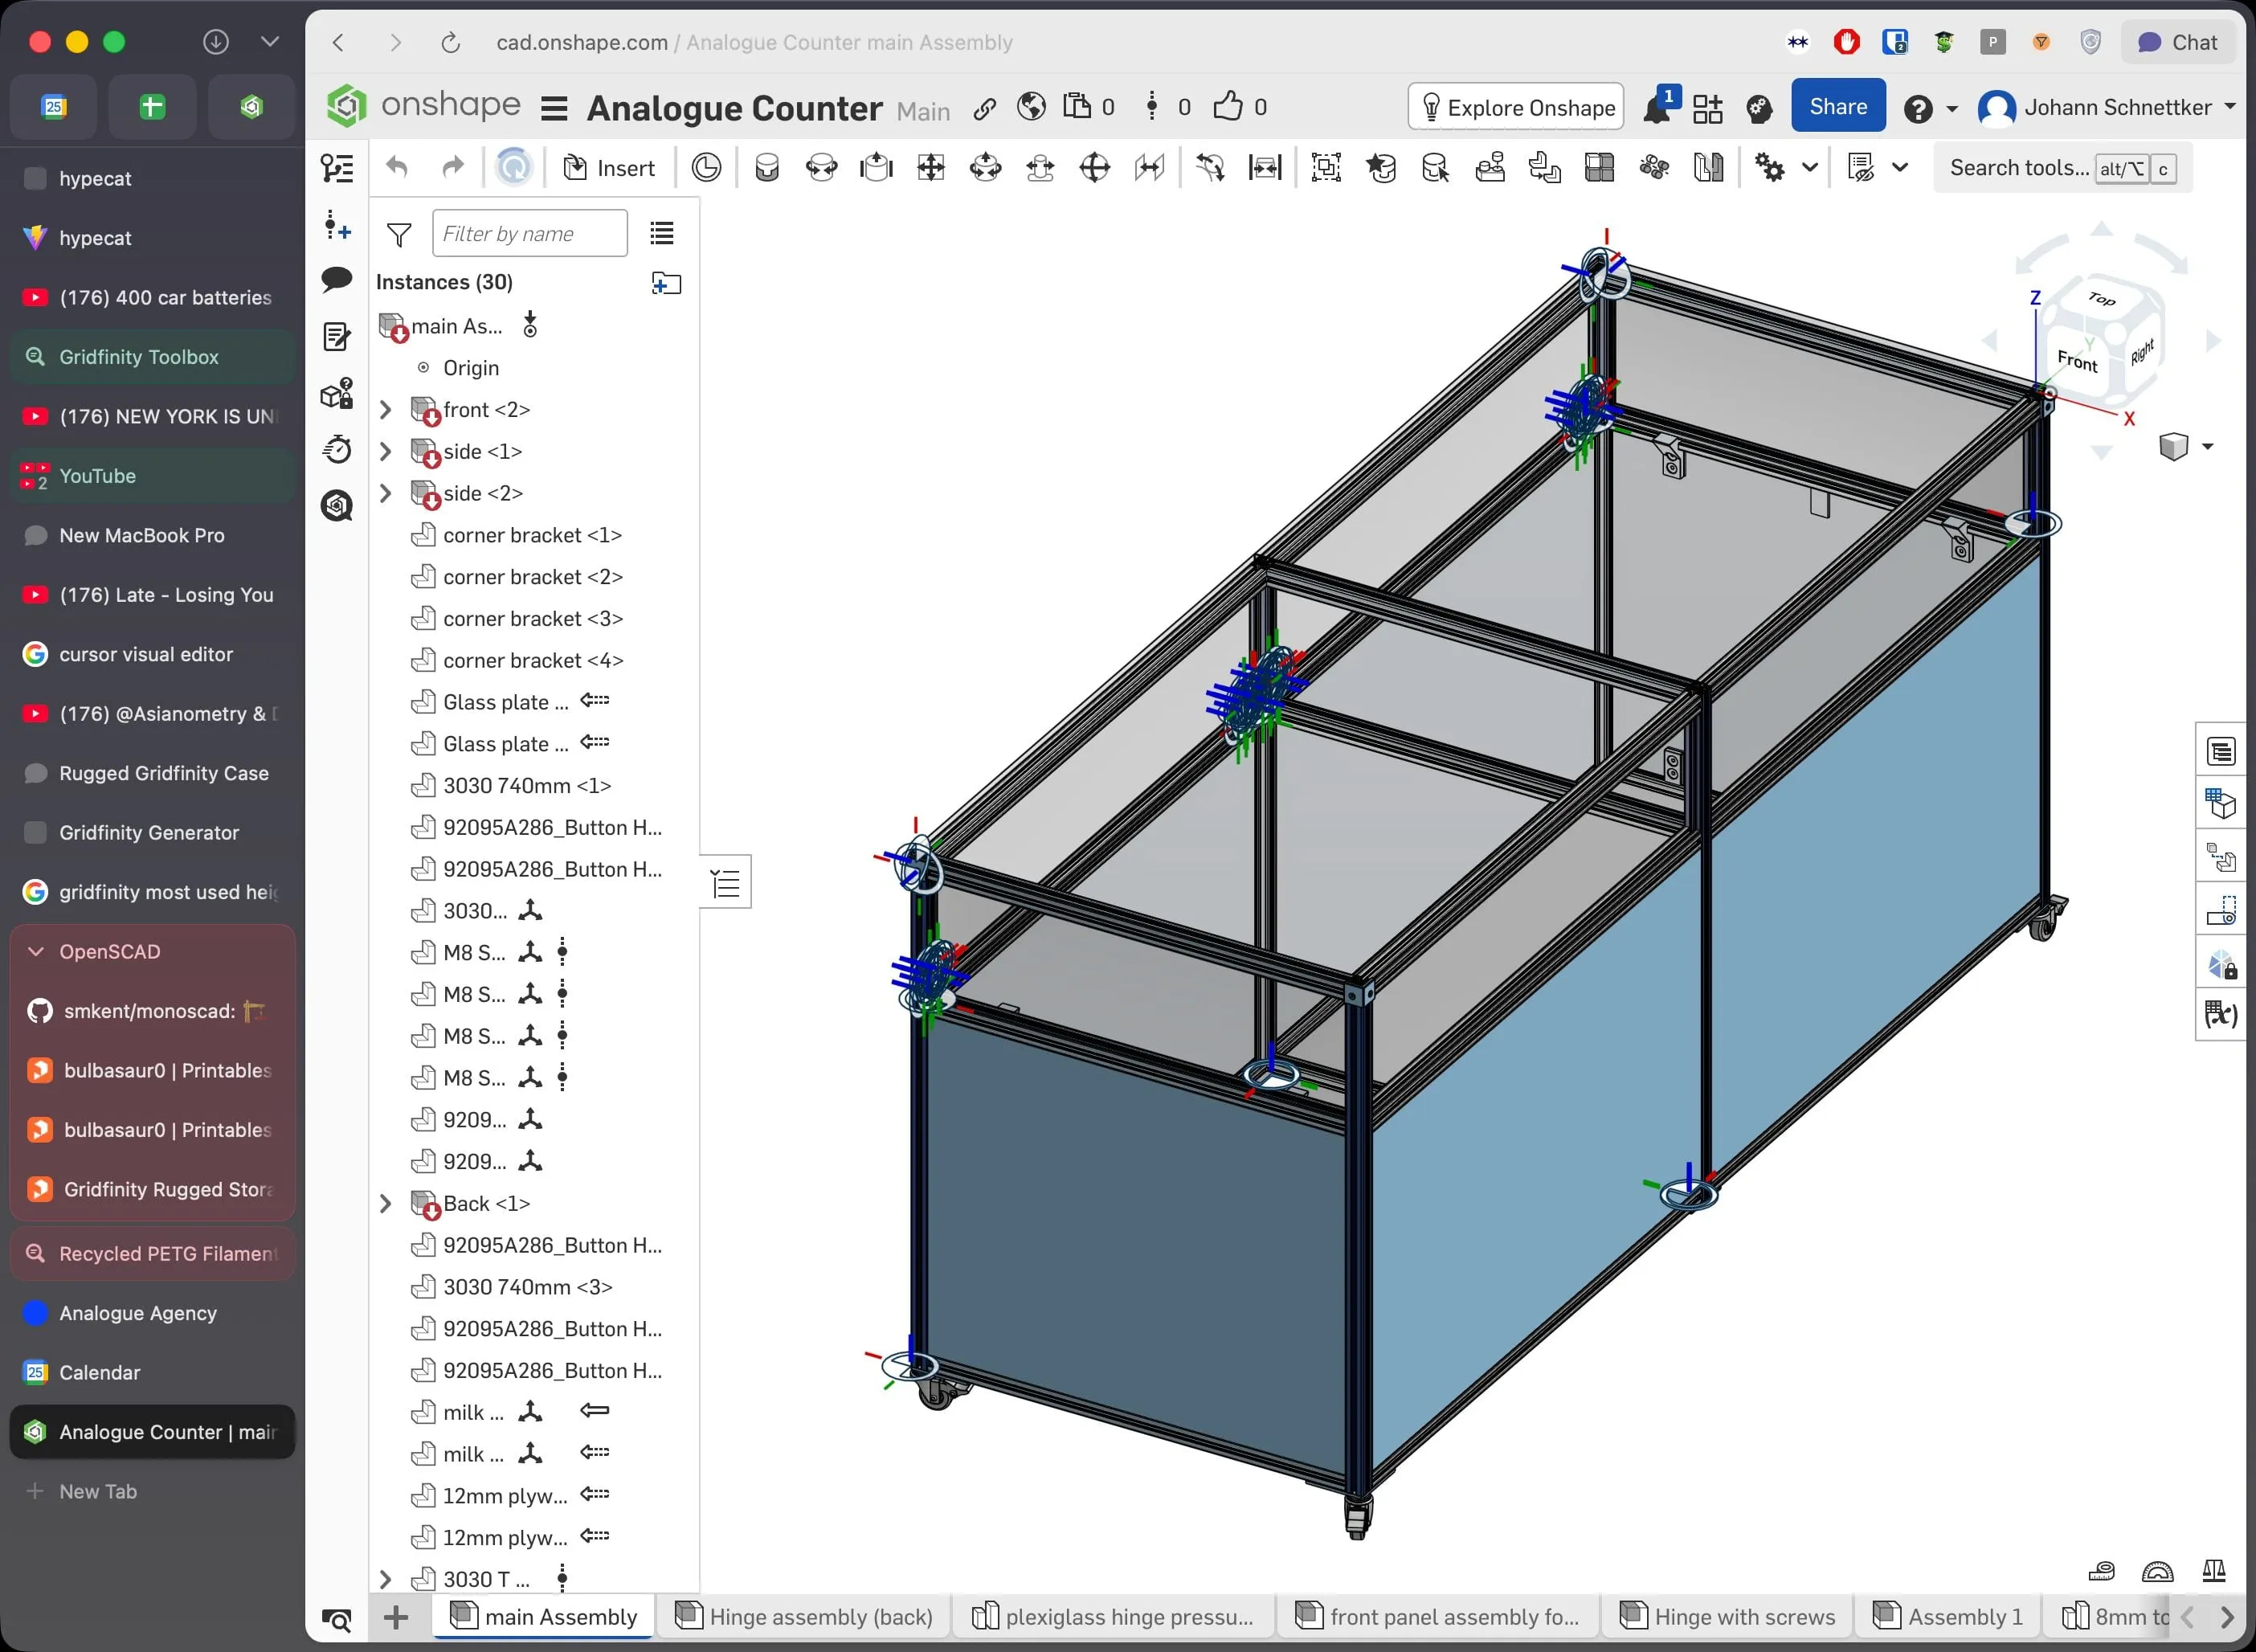The width and height of the screenshot is (2256, 1652).
Task: Switch to Hinge assembly (back) tab
Action: point(804,1617)
